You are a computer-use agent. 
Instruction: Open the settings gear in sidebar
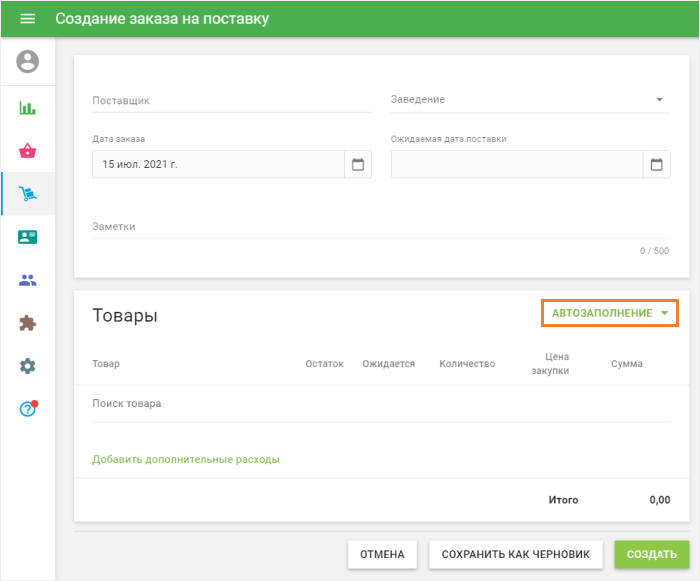coord(27,366)
